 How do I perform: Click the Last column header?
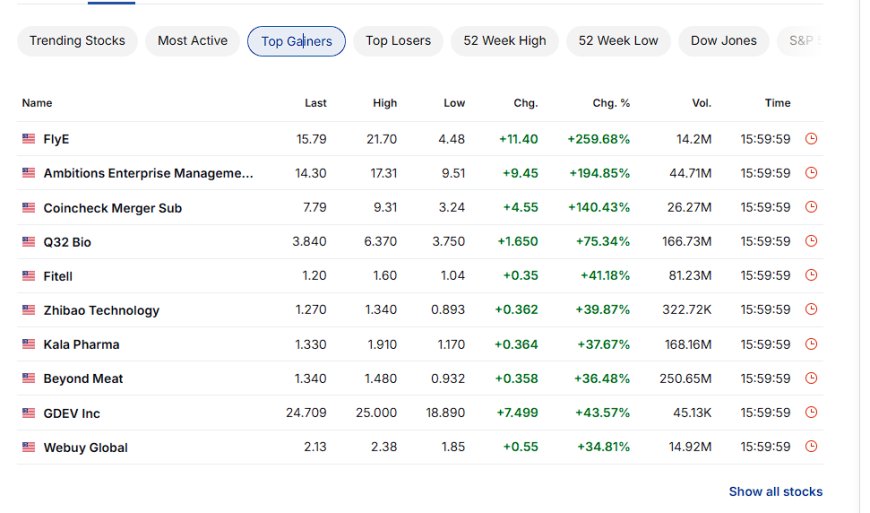(315, 103)
